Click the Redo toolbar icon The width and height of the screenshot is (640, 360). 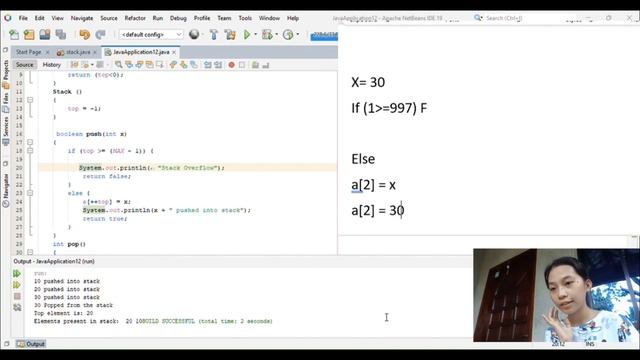pyautogui.click(x=100, y=35)
